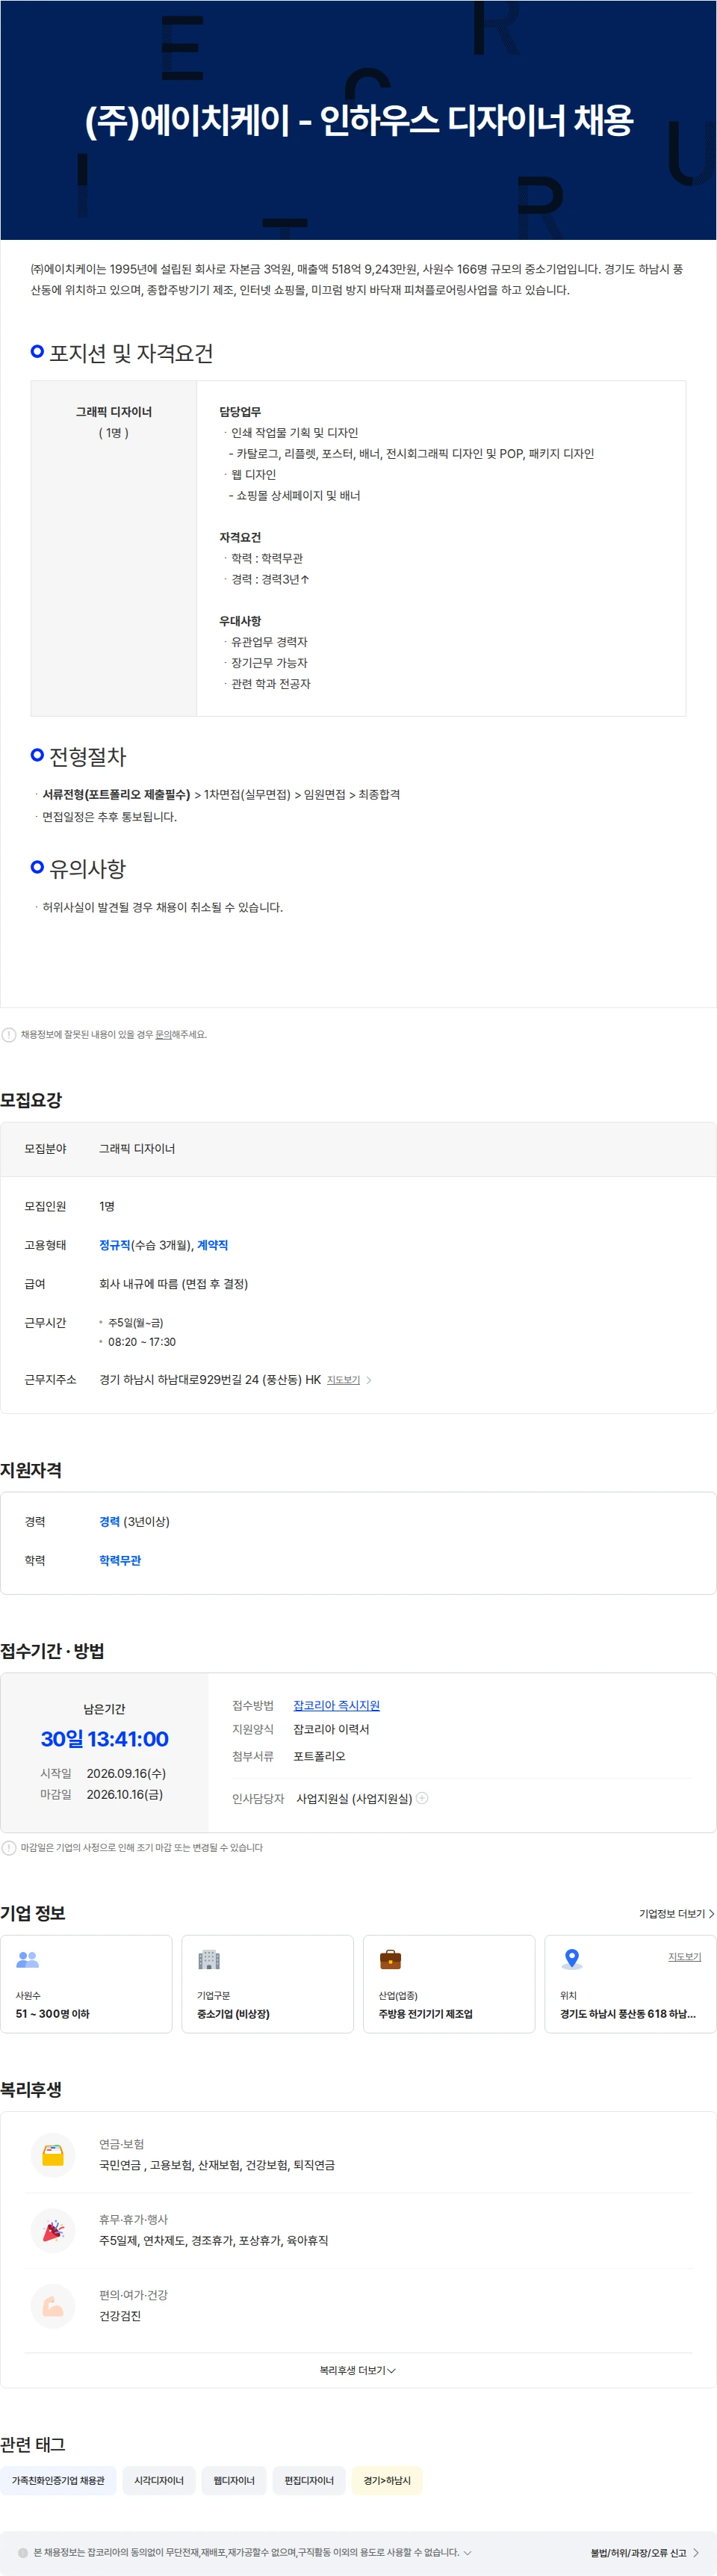Image resolution: width=717 pixels, height=2576 pixels.
Task: Click 포트폴리오 attachment text
Action: pos(319,1755)
